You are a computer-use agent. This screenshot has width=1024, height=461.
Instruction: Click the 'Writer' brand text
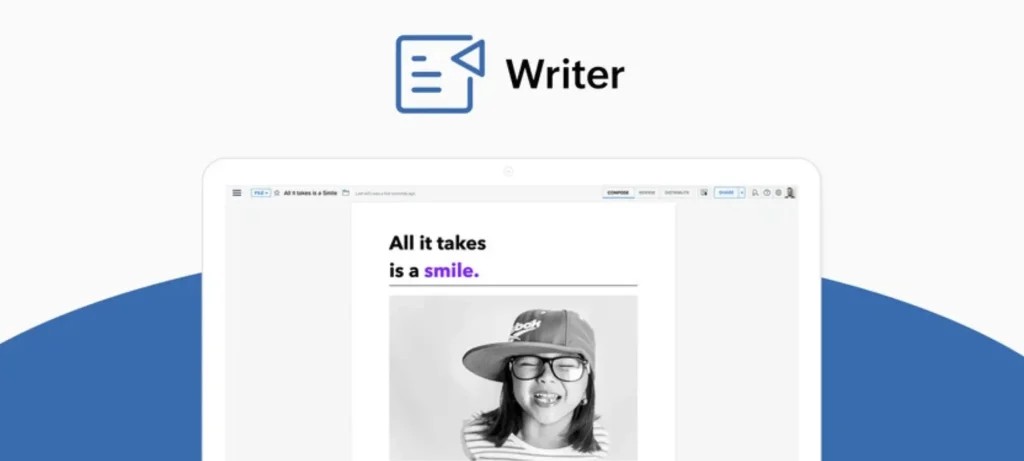point(565,74)
